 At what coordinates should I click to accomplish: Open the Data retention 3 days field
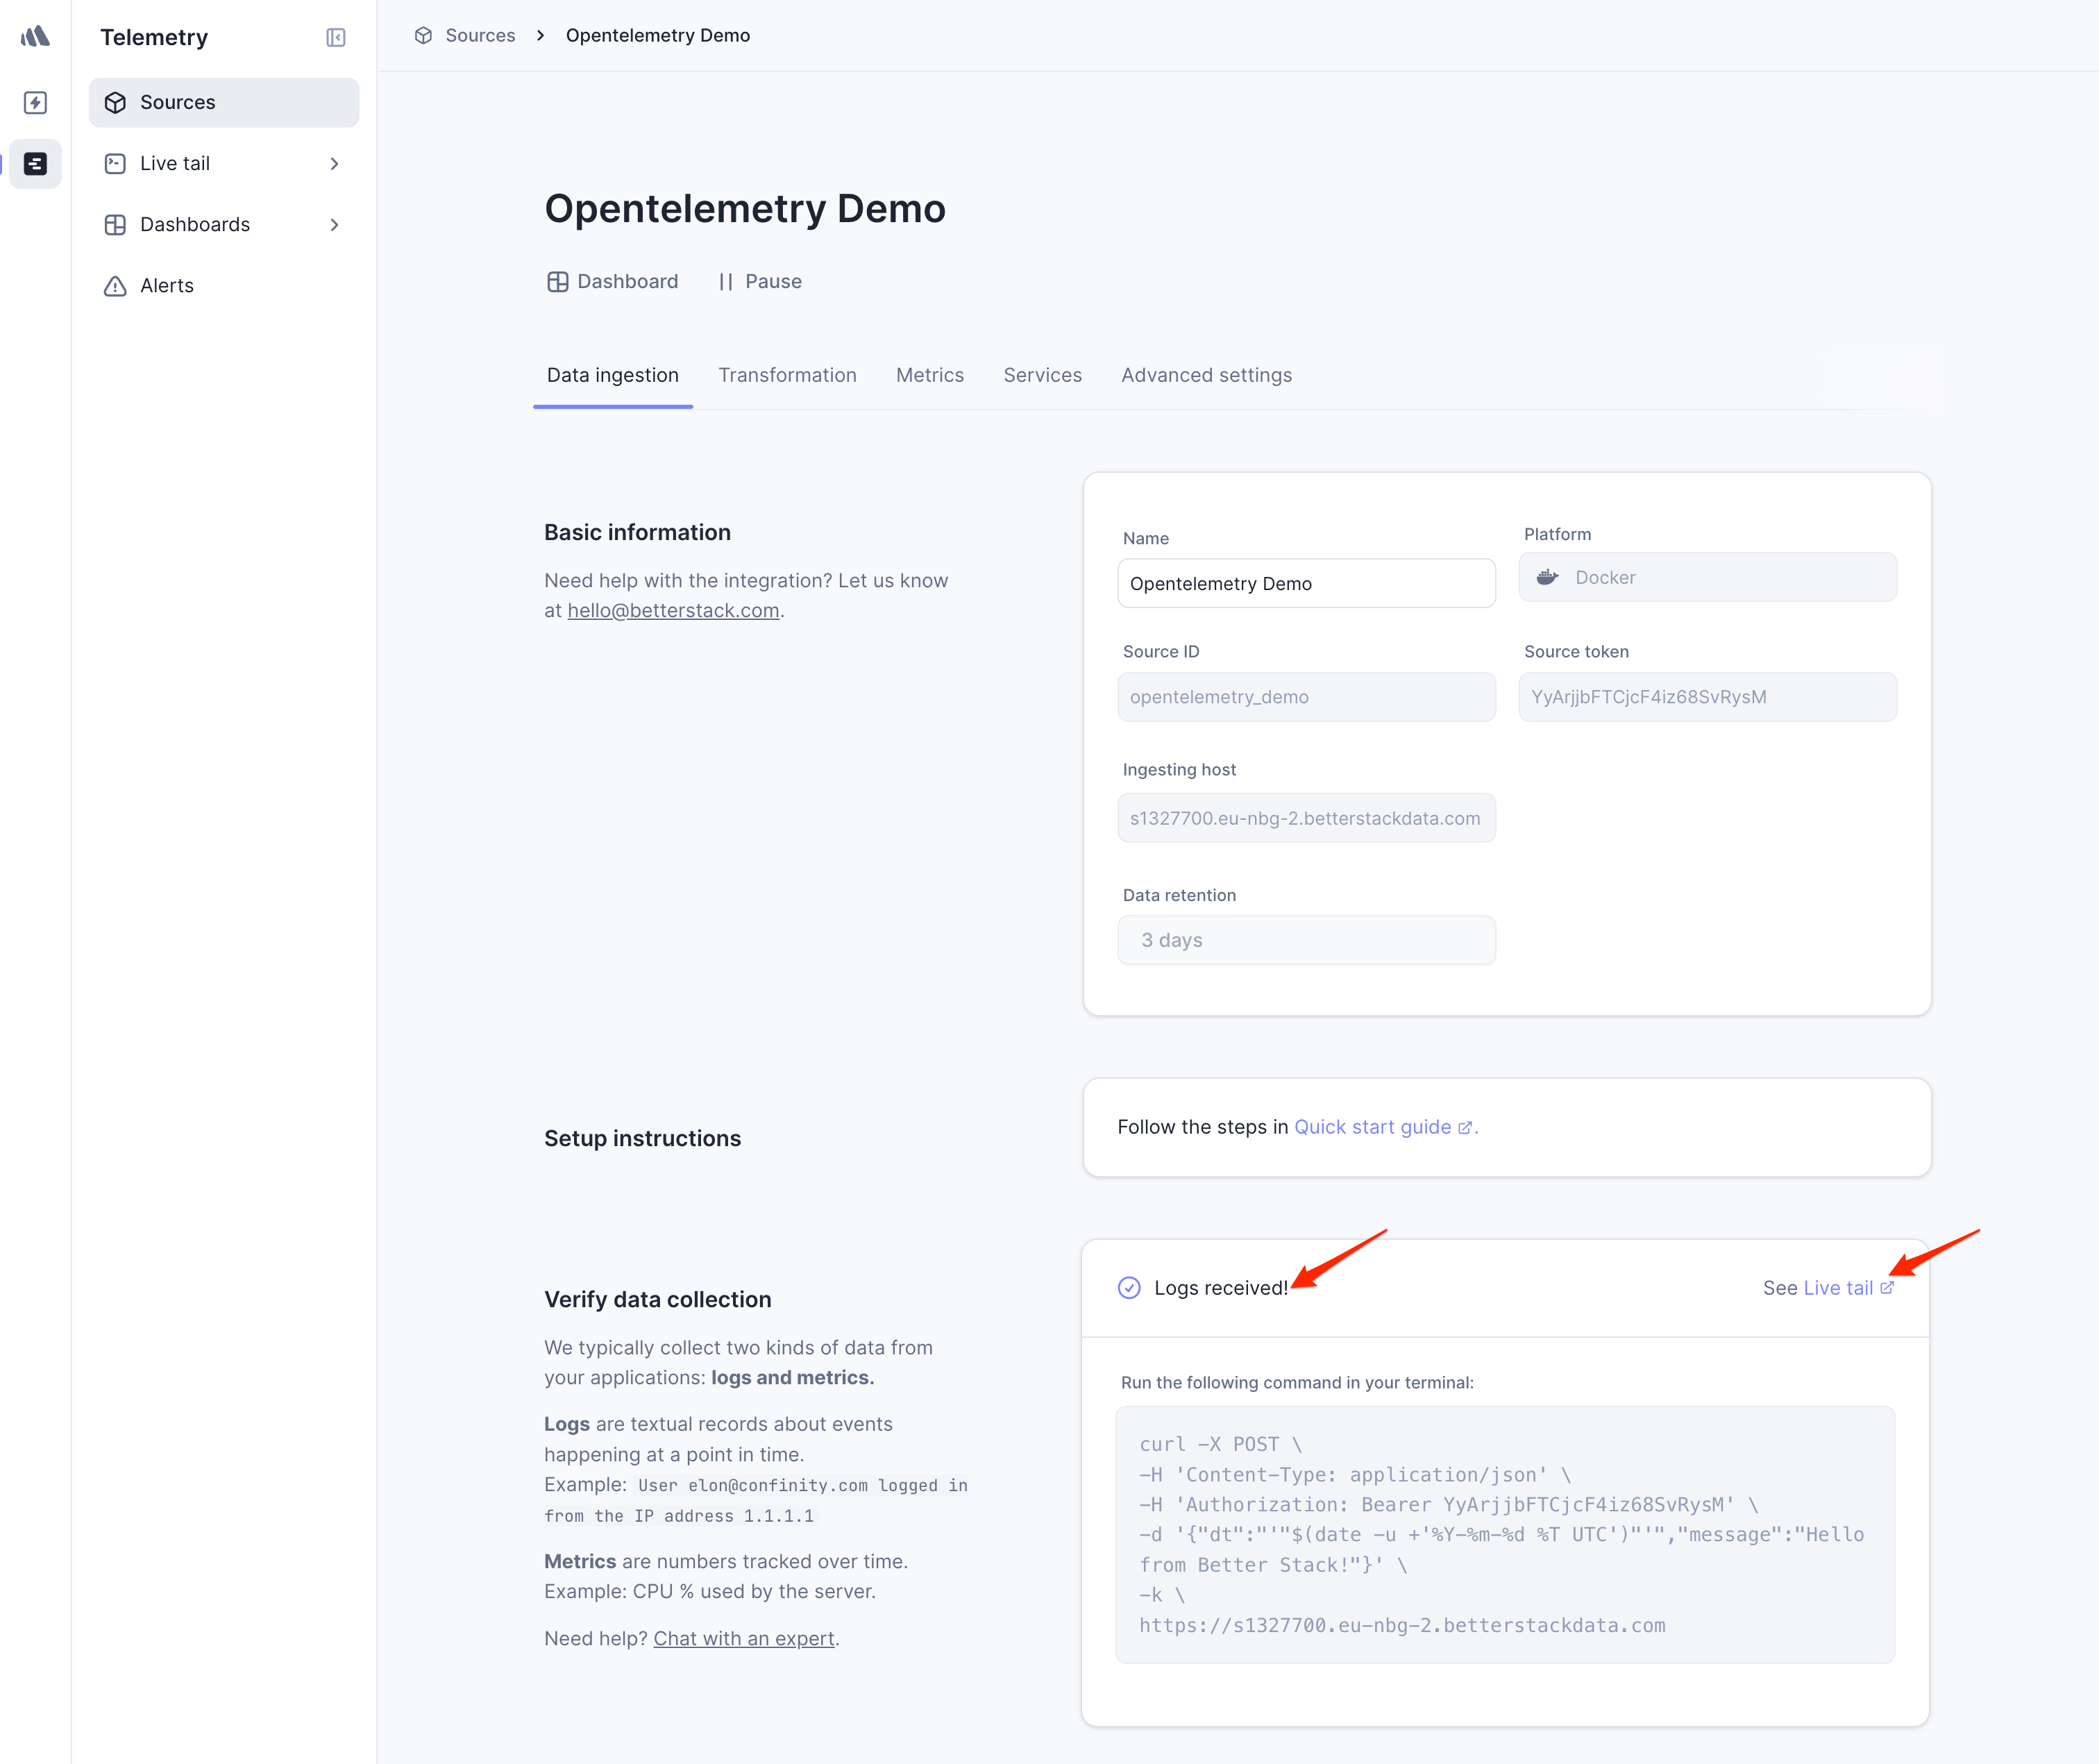(x=1305, y=939)
